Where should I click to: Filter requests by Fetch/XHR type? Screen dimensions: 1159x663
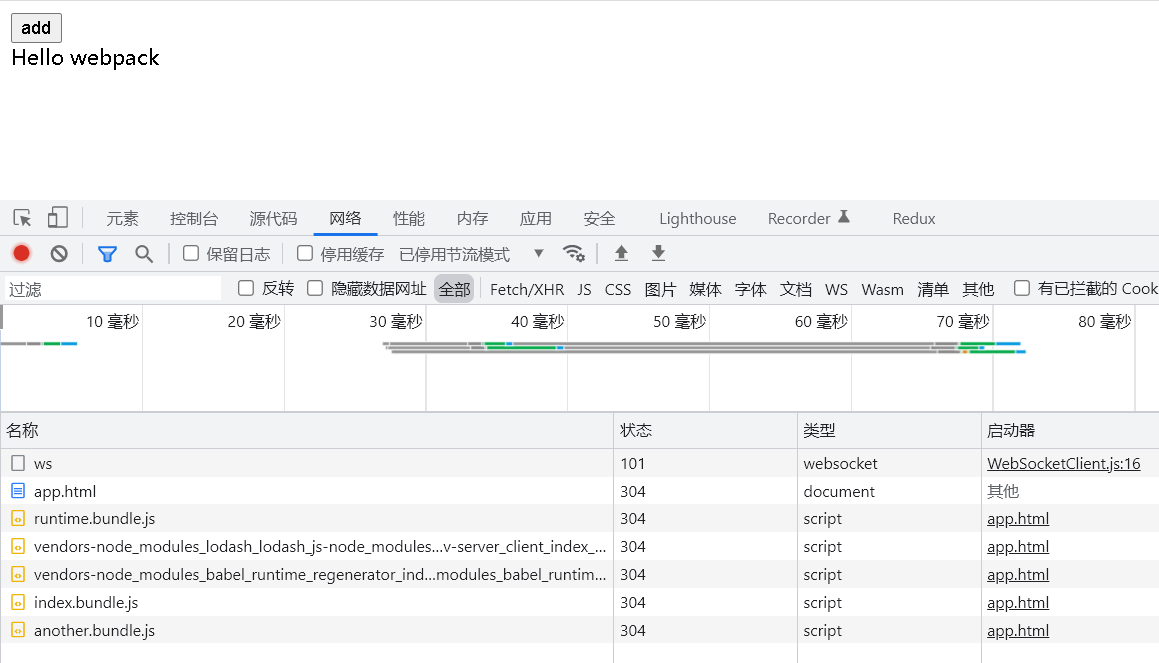[527, 290]
